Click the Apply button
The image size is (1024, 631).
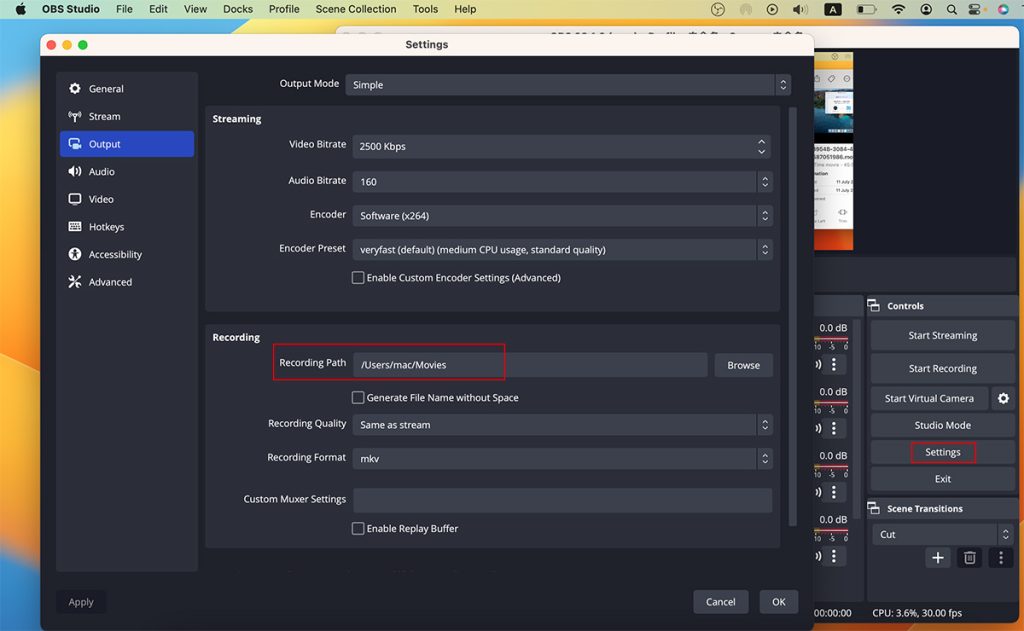click(81, 602)
